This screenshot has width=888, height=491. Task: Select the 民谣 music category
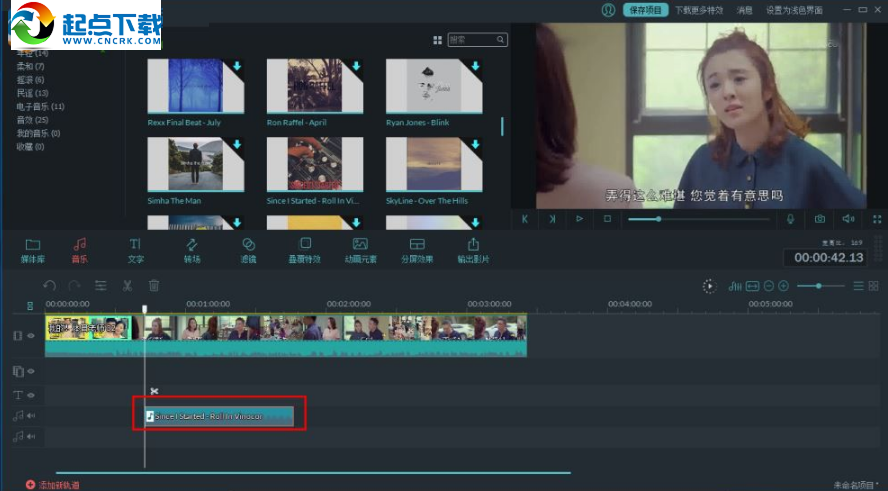coord(32,93)
